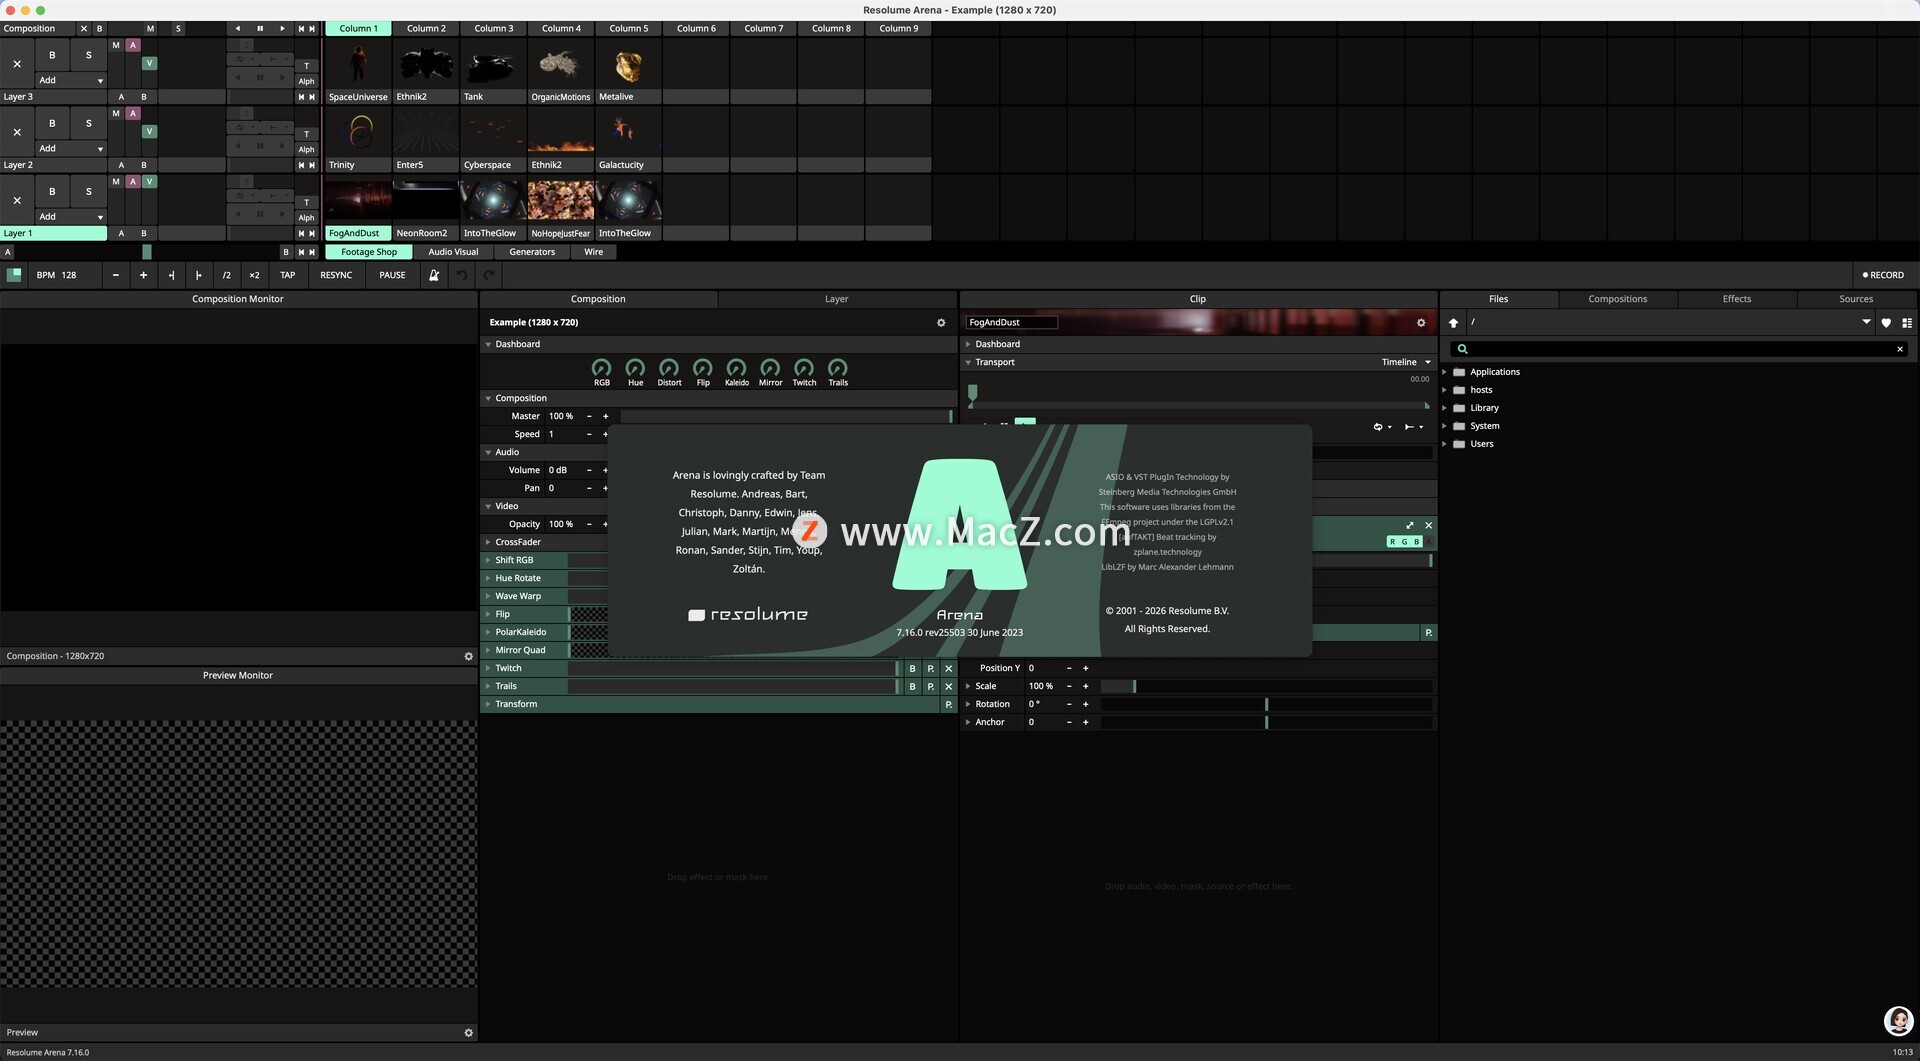
Task: Toggle Layer 1 Solo S button
Action: (x=88, y=191)
